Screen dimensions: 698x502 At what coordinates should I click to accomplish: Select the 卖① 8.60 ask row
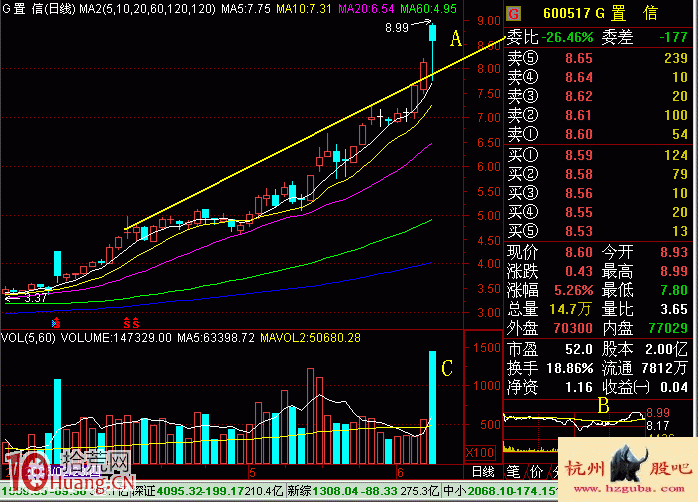coord(598,134)
